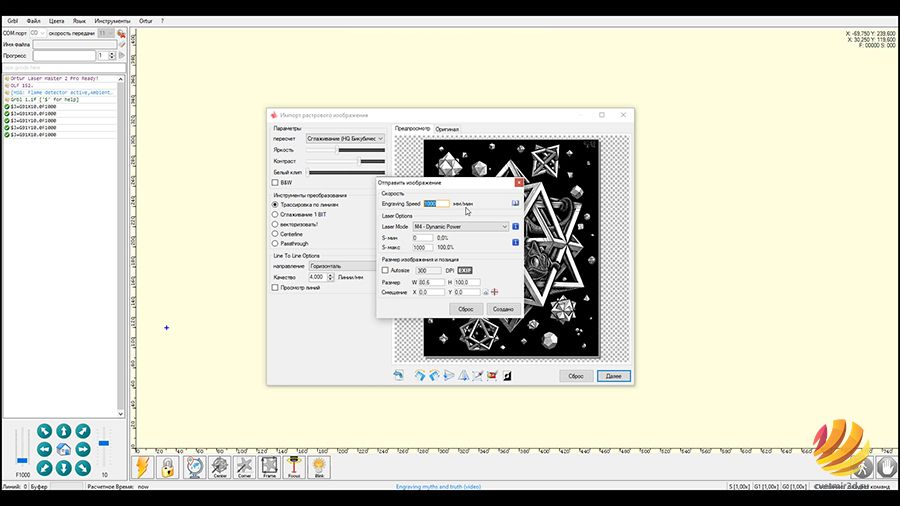Select Passthrough radio option

point(275,243)
